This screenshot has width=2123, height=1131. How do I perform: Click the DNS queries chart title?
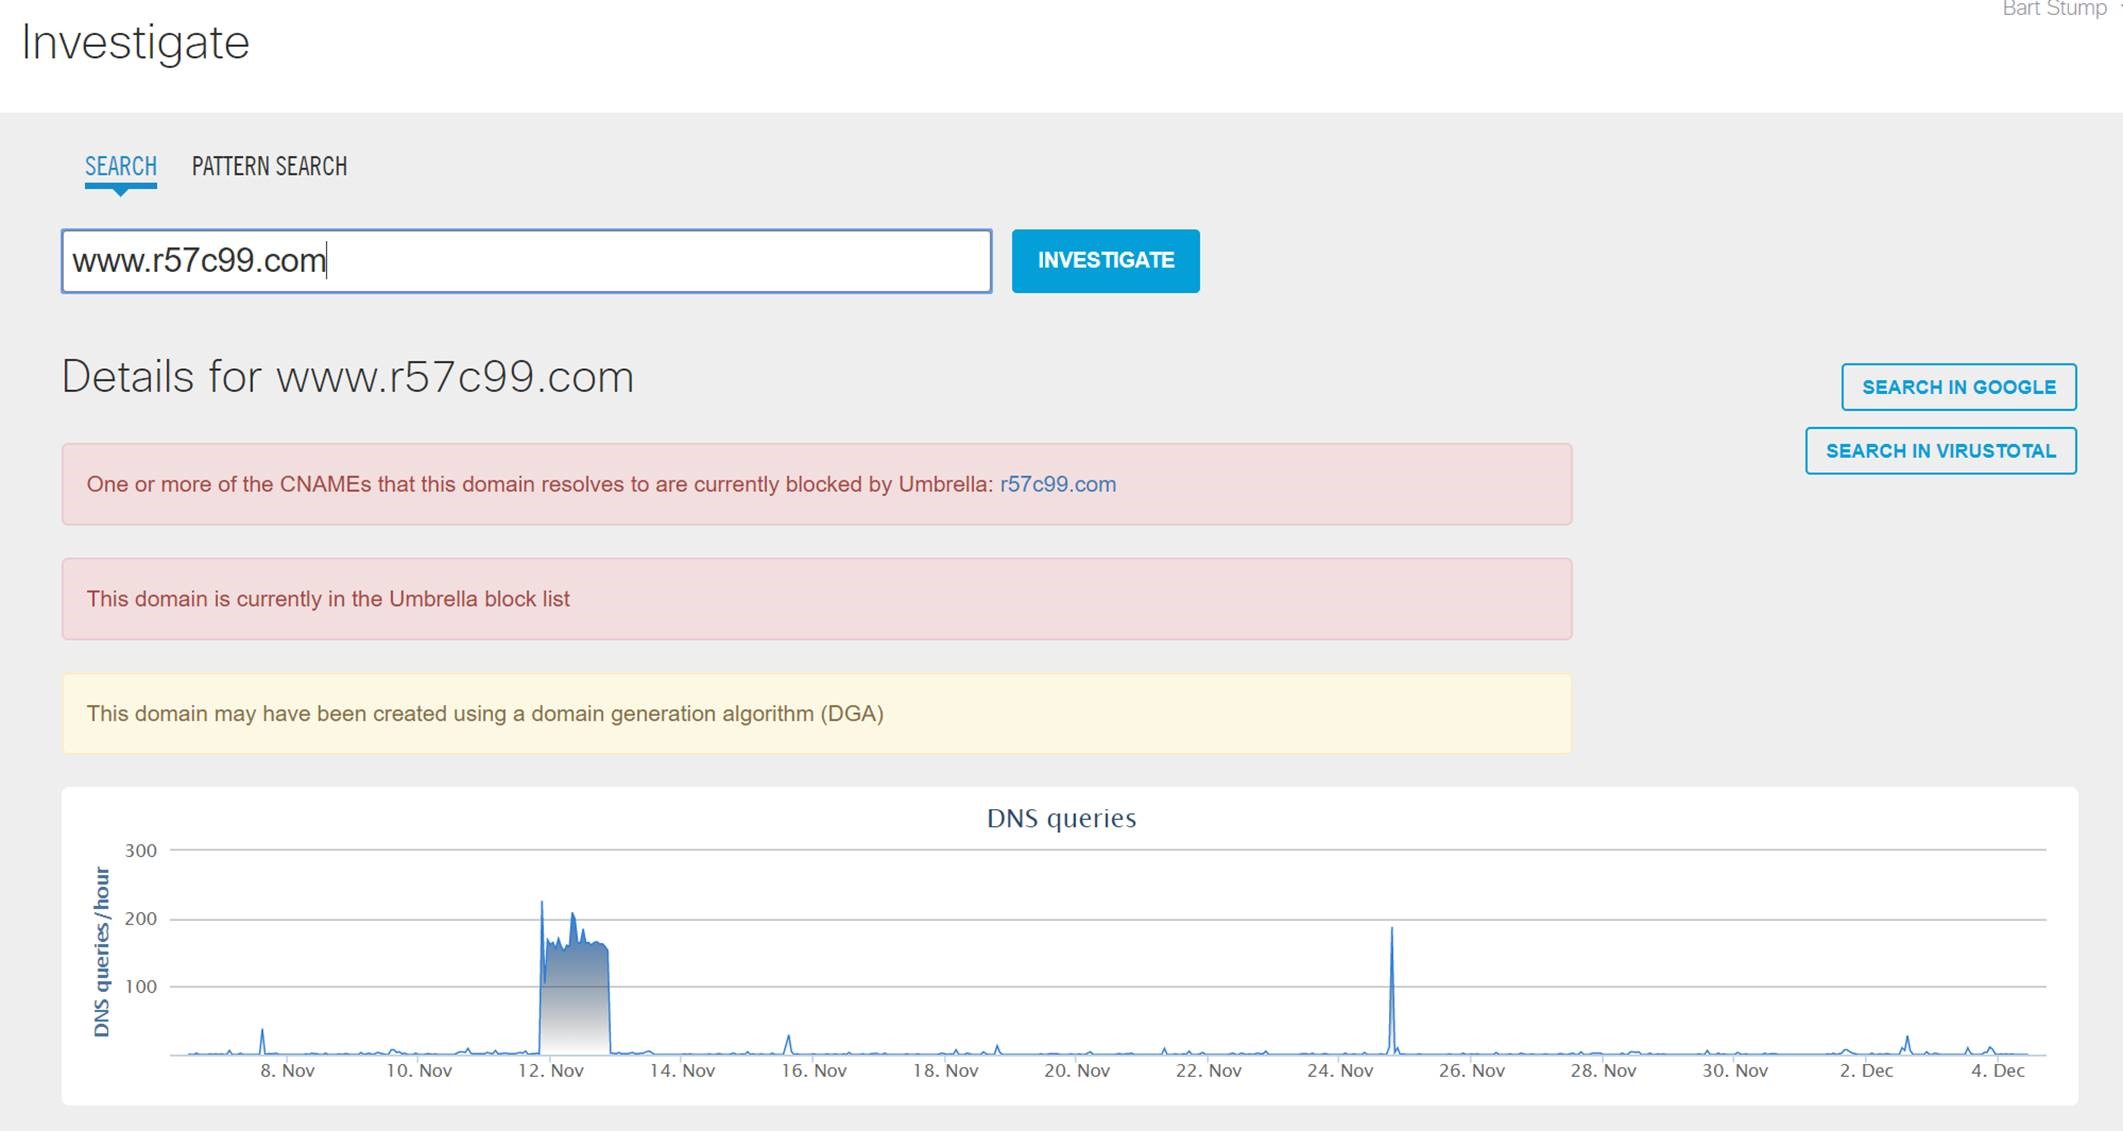coord(1061,818)
